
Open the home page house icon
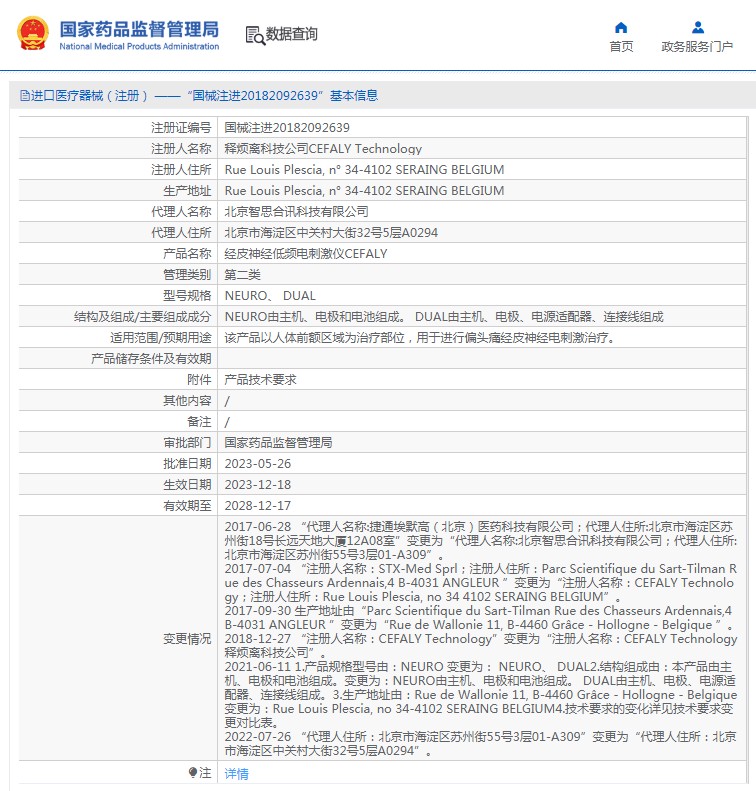point(621,27)
